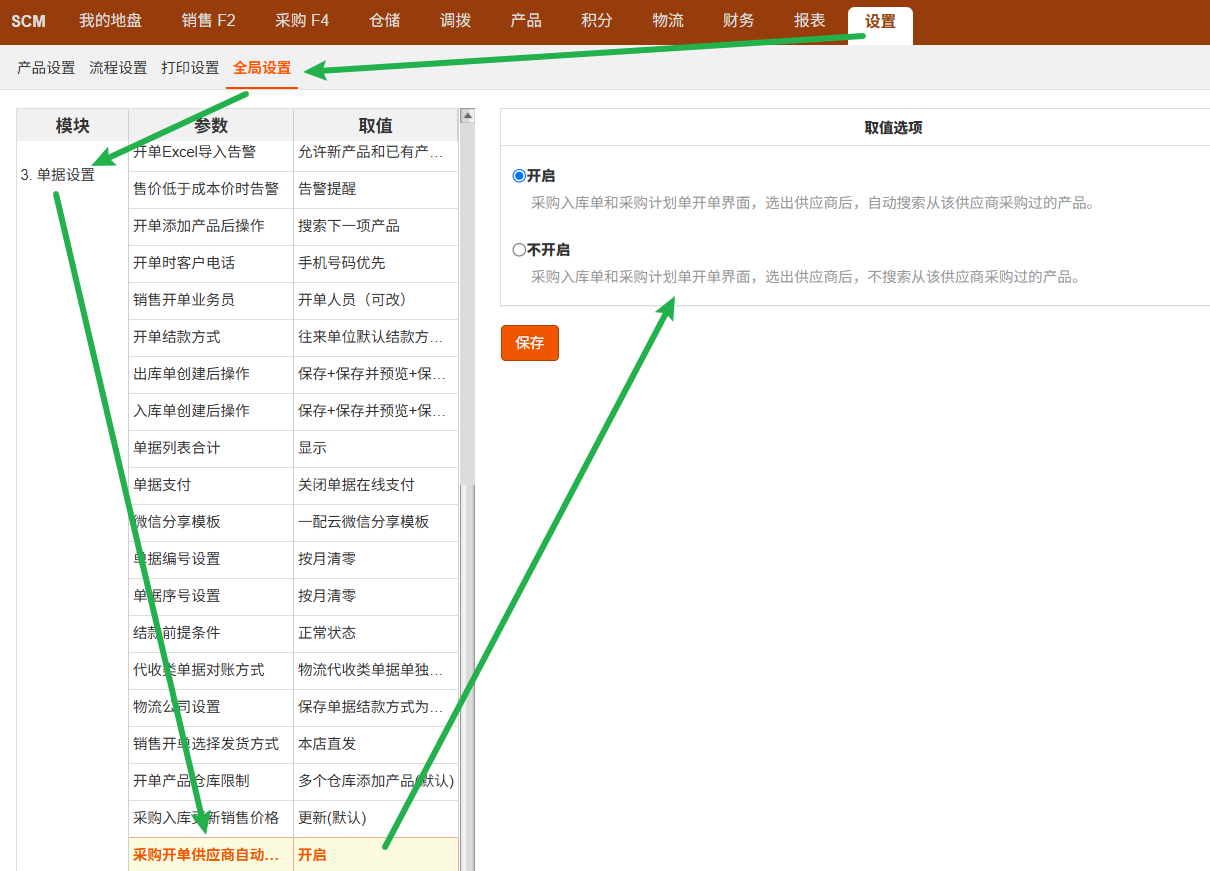
Task: Open the 报表 menu item
Action: pyautogui.click(x=810, y=21)
